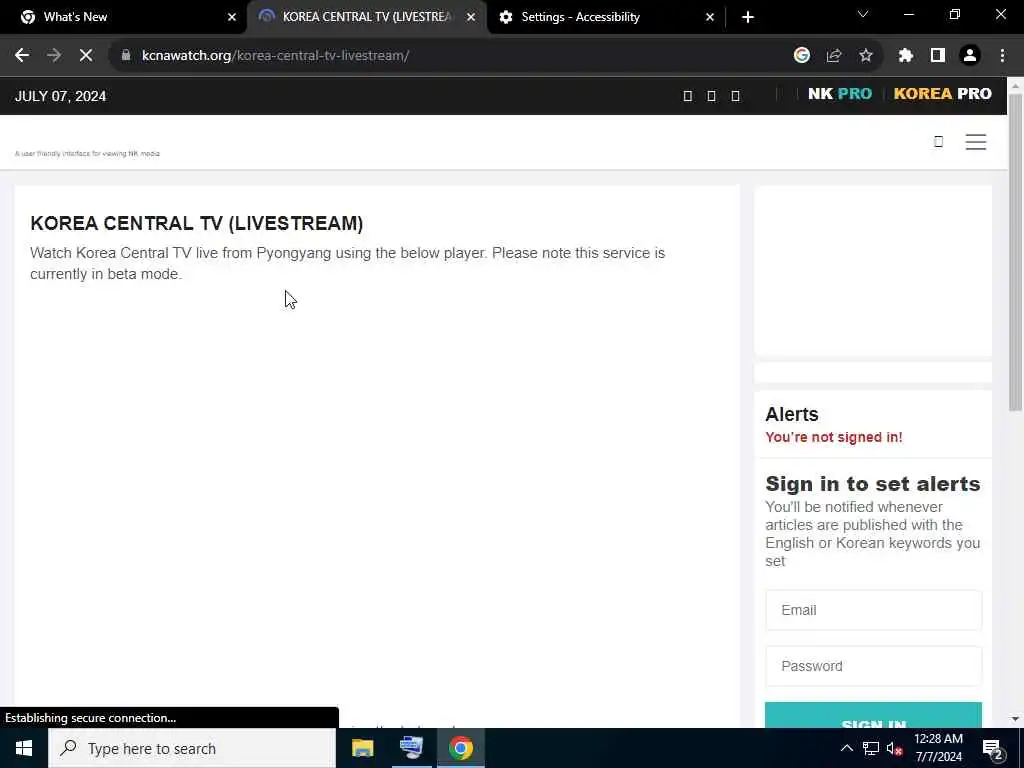
Task: Click the JULY 07, 2024 date text
Action: [60, 96]
